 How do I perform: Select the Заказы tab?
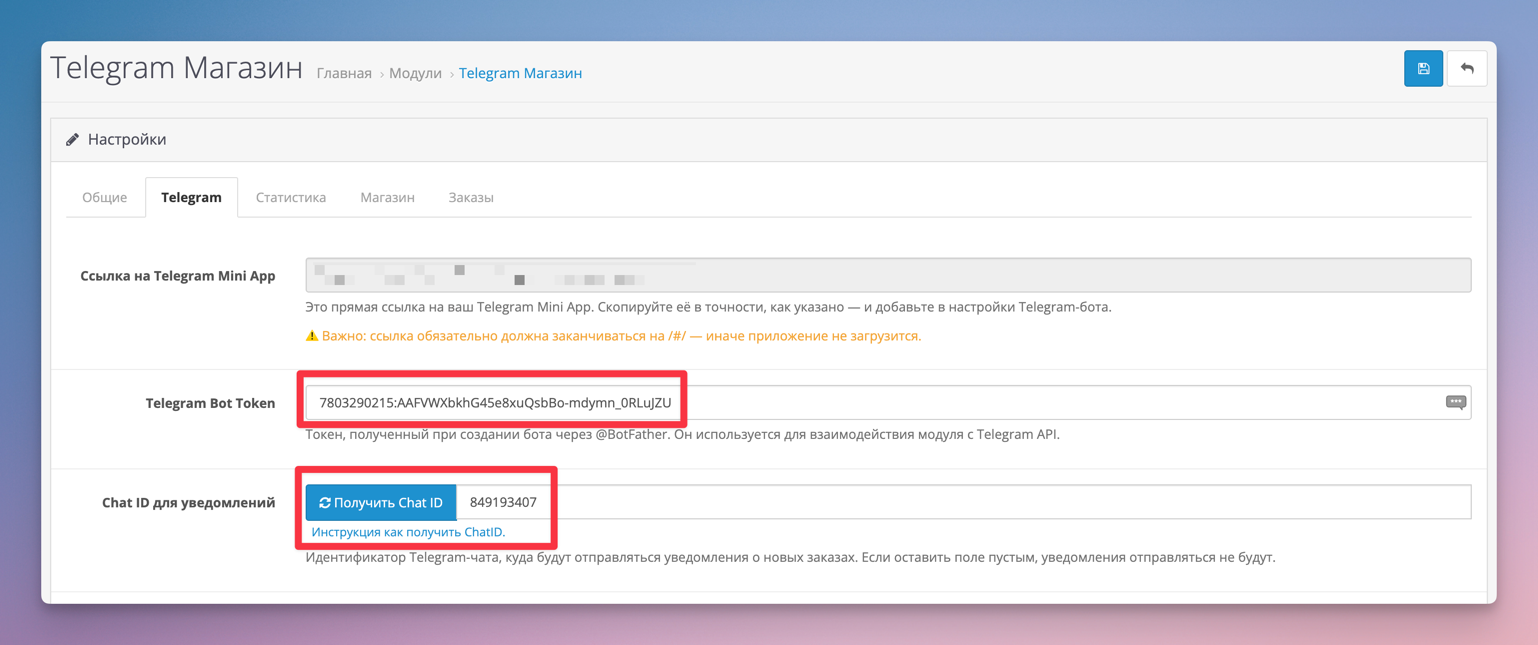pos(470,197)
